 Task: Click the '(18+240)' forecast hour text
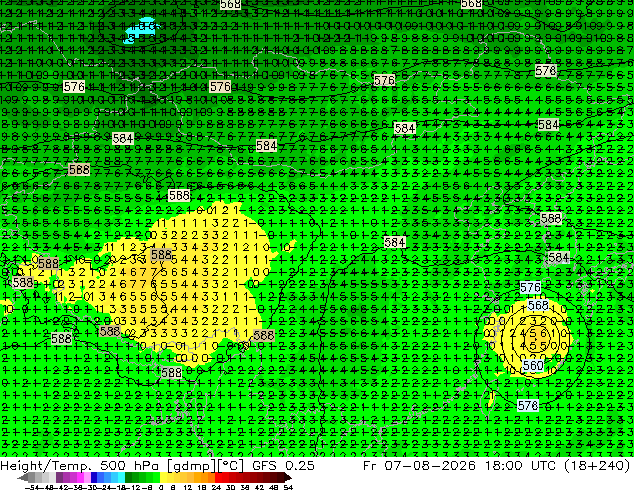pyautogui.click(x=598, y=466)
